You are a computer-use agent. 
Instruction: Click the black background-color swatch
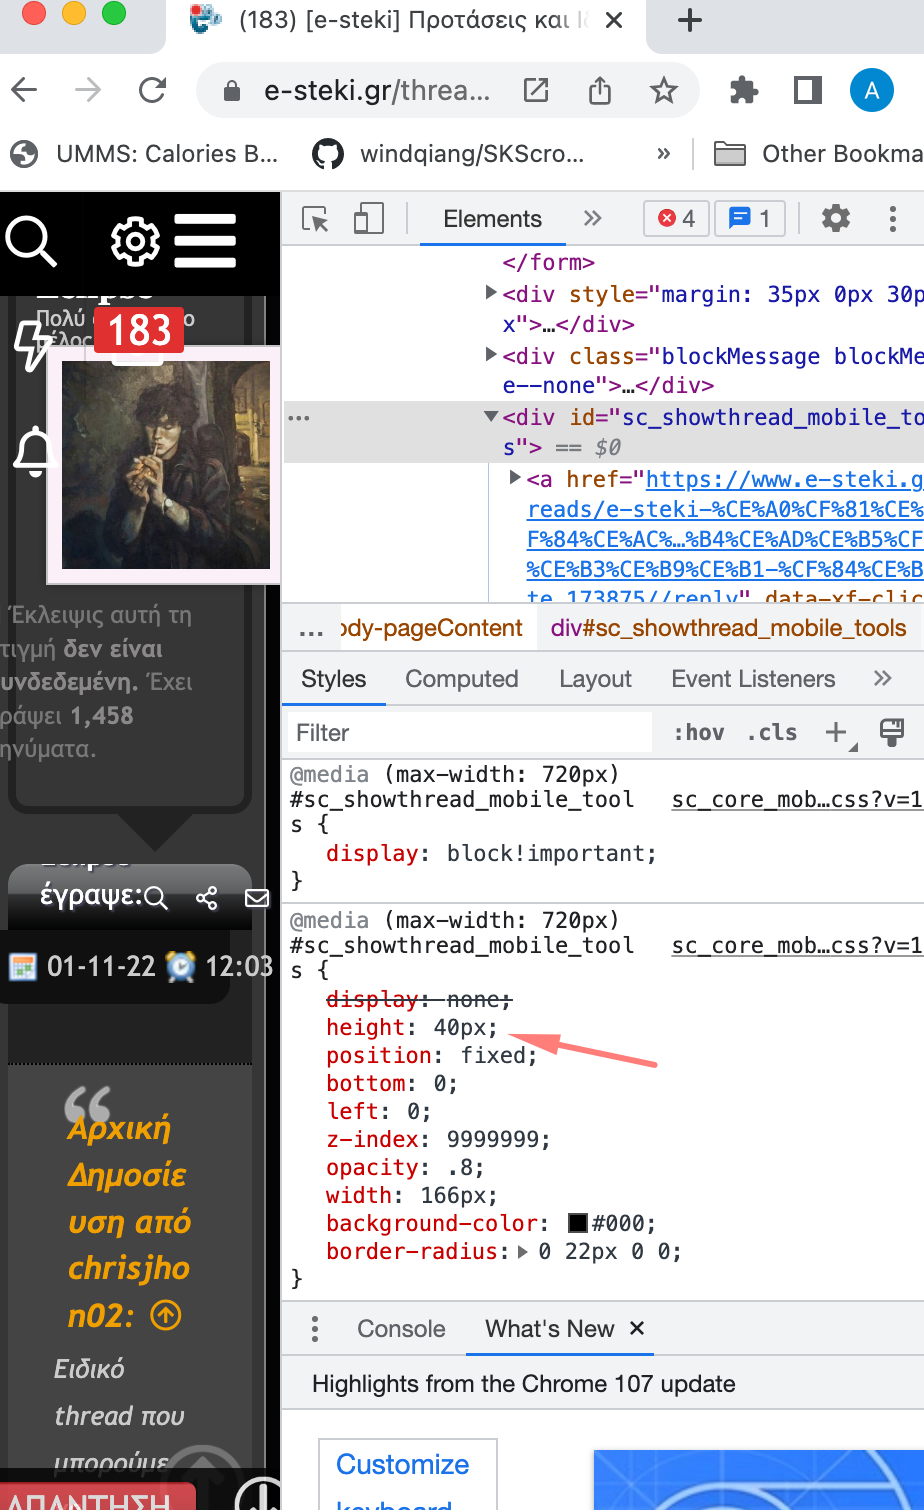578,1223
